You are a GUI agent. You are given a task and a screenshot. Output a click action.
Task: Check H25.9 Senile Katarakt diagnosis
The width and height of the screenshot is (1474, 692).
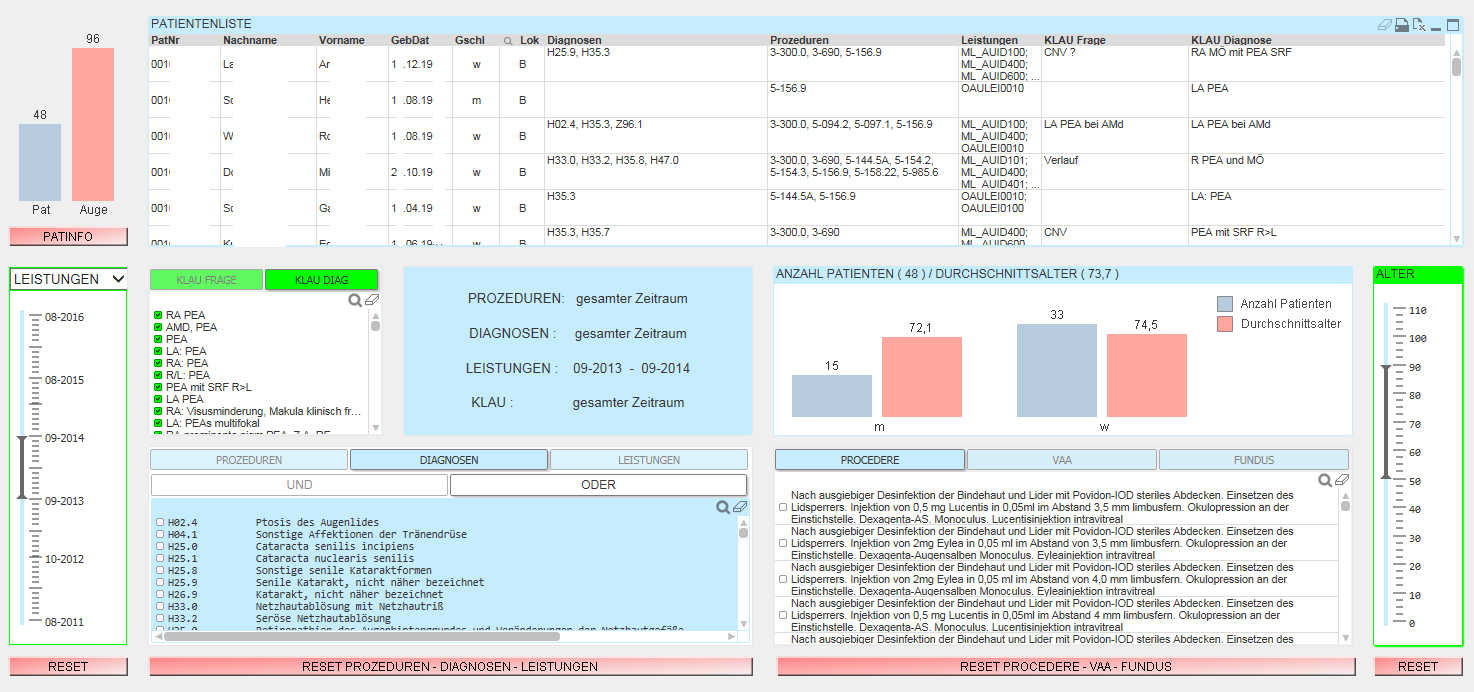pos(160,582)
